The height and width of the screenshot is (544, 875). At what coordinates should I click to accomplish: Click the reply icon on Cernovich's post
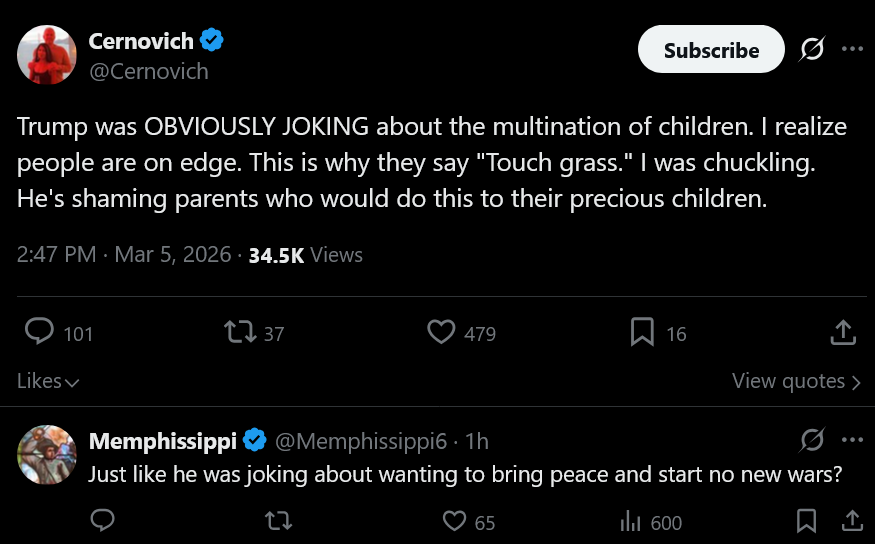[39, 332]
